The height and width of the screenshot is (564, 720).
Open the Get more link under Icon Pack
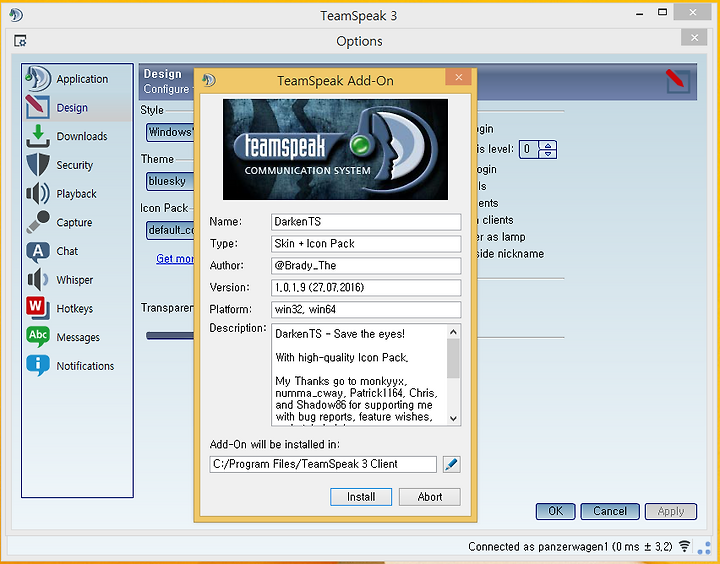(x=175, y=259)
